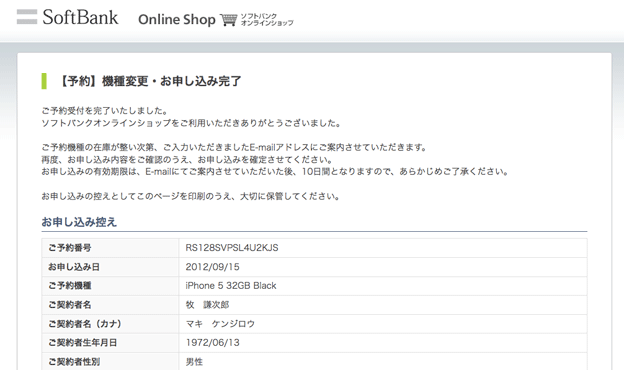
Task: Click the ご予約機種 row label
Action: [70, 286]
